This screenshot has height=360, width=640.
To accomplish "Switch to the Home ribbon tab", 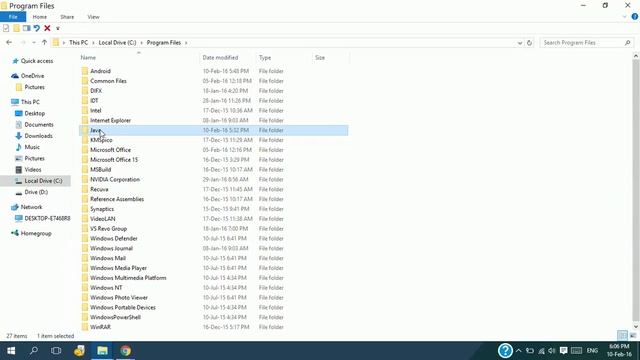I will (40, 17).
